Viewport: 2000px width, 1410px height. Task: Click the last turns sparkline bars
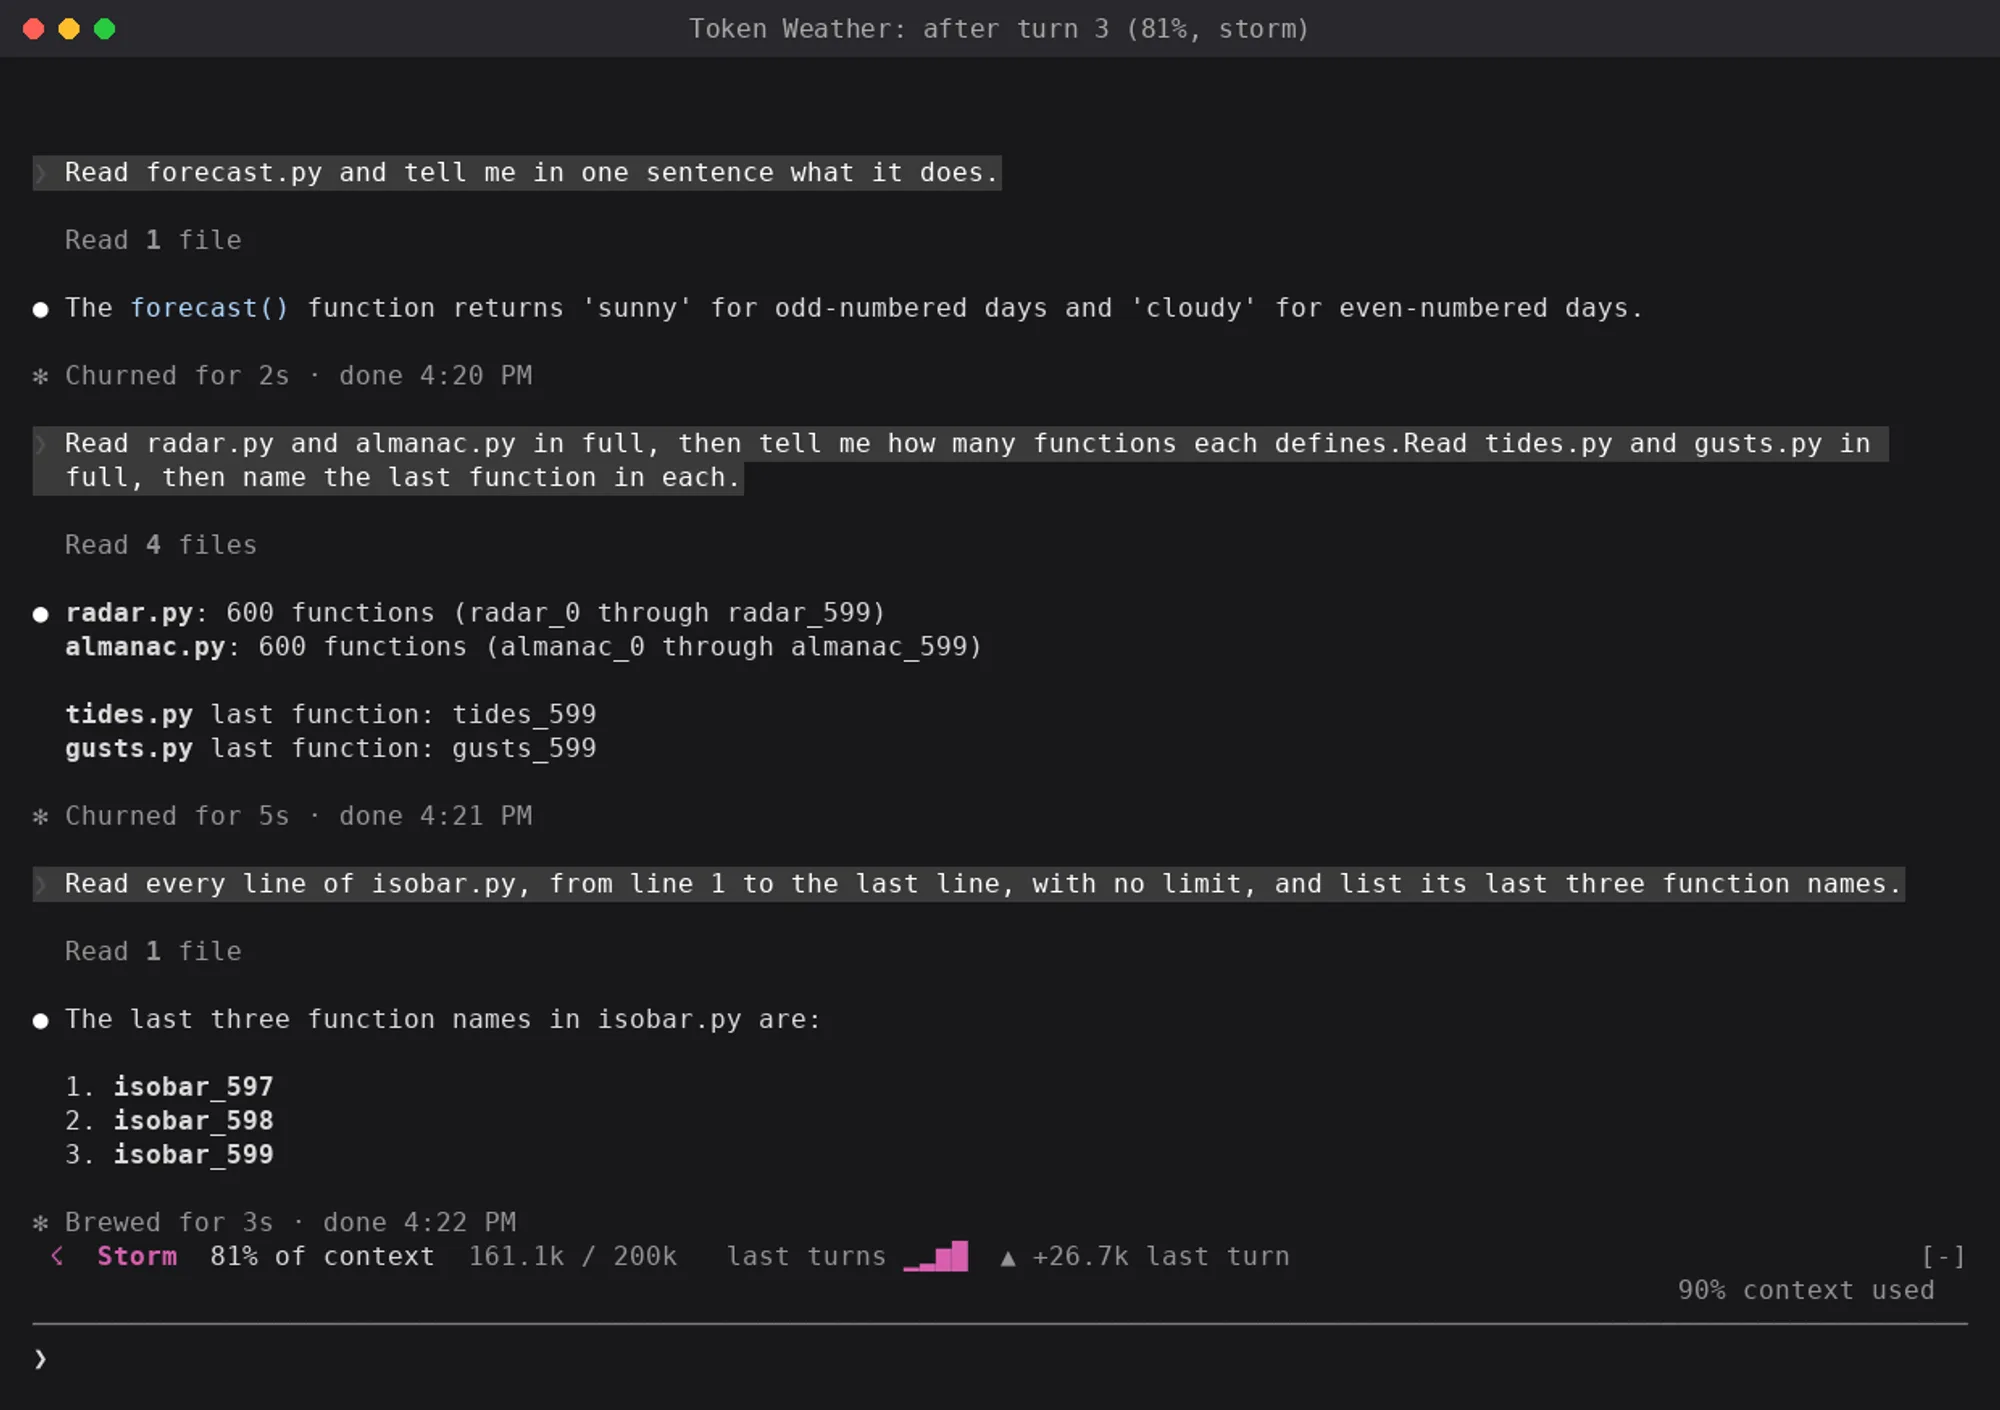coord(935,1256)
